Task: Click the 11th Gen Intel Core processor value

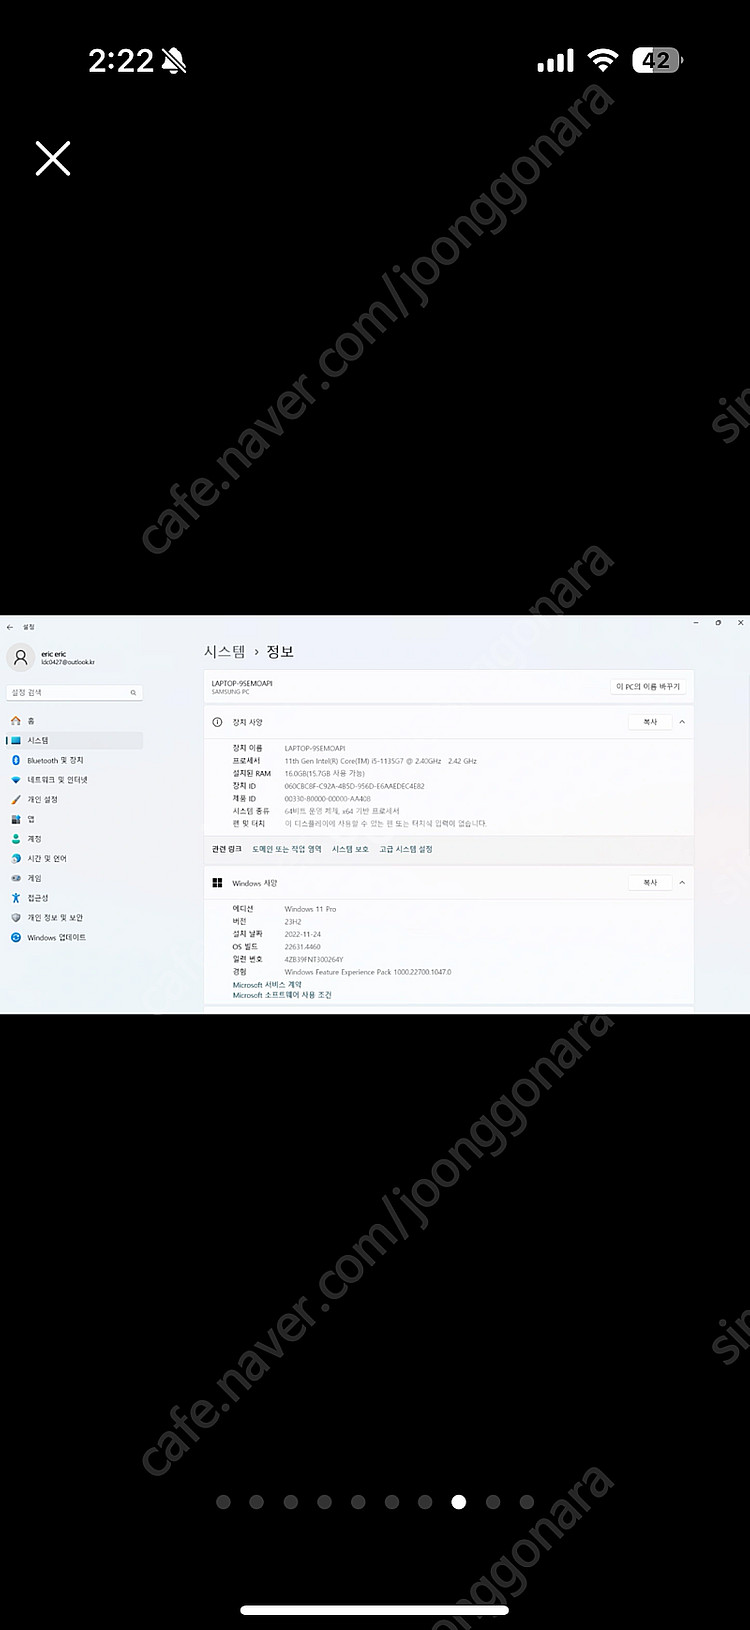Action: (x=380, y=761)
